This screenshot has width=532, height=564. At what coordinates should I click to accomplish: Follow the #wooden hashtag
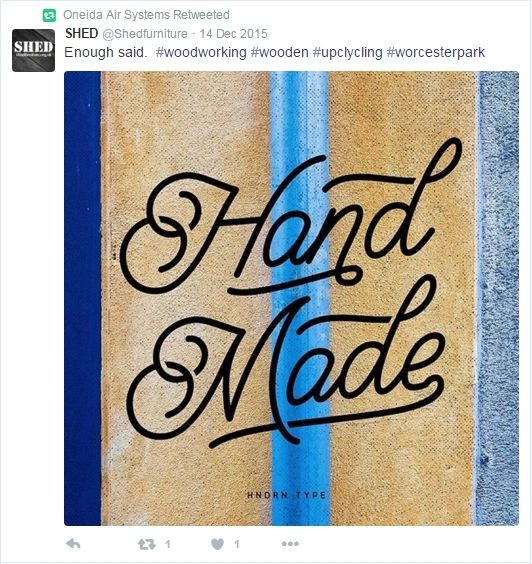279,52
